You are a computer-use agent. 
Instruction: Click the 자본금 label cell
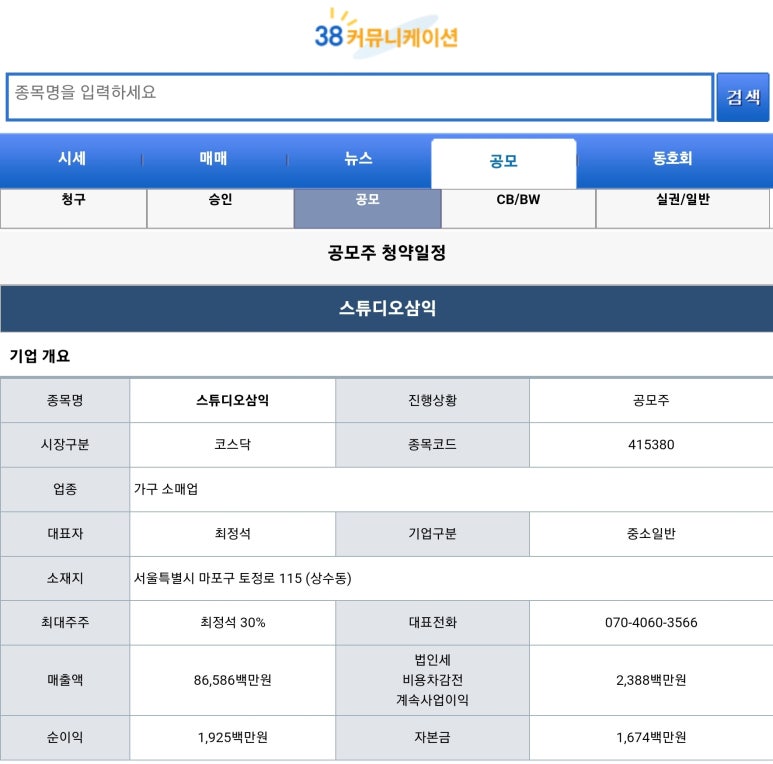(432, 737)
